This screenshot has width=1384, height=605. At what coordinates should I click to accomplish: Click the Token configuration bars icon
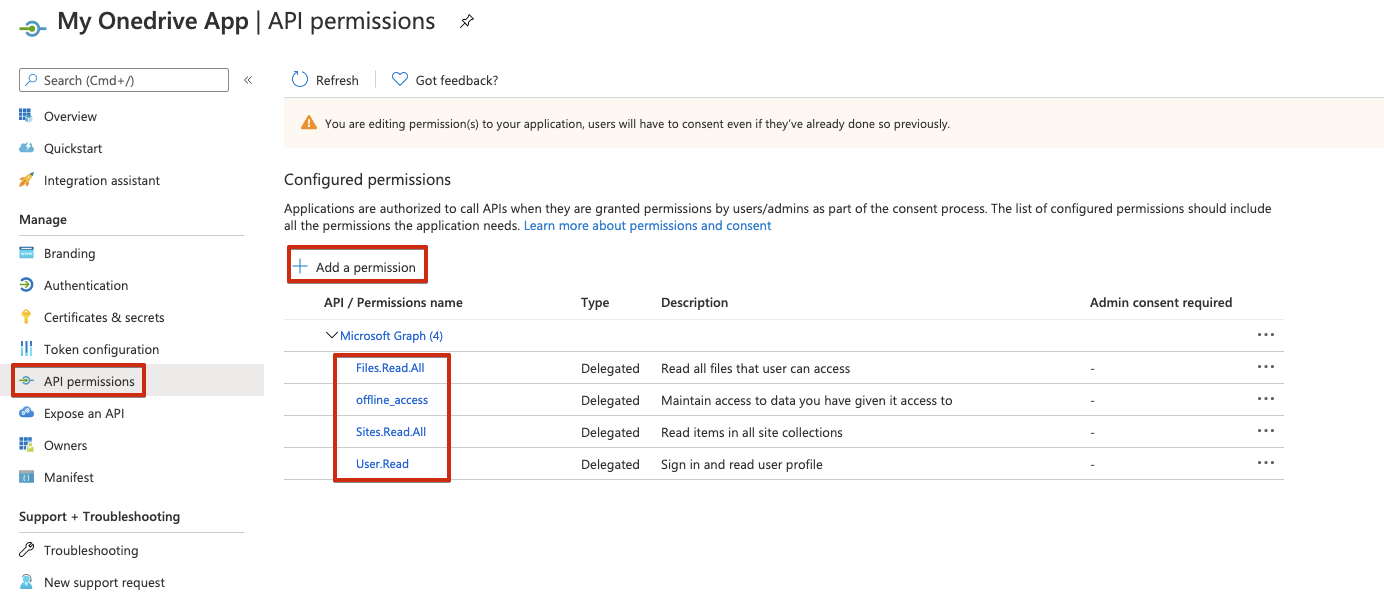26,349
